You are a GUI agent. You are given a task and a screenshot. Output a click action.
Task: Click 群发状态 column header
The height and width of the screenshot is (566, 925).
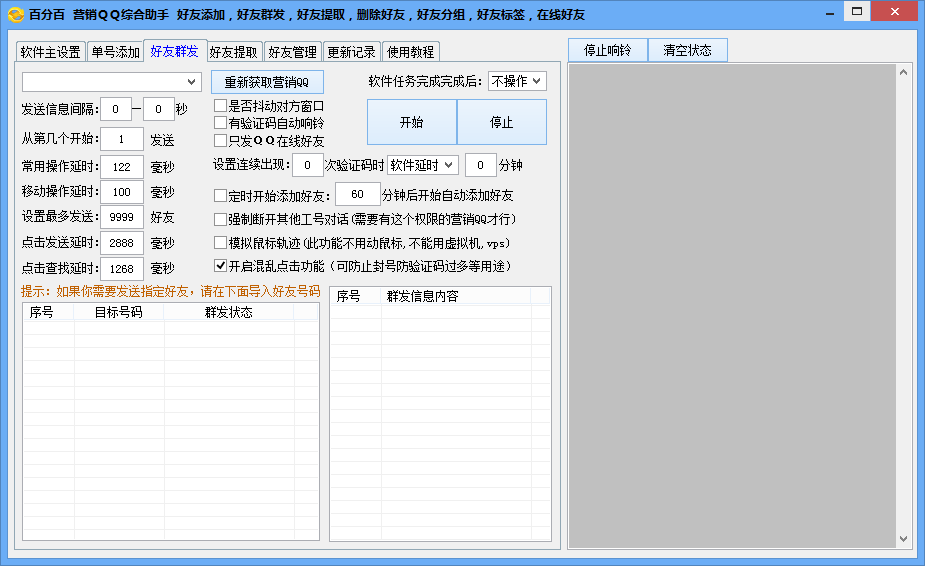229,312
